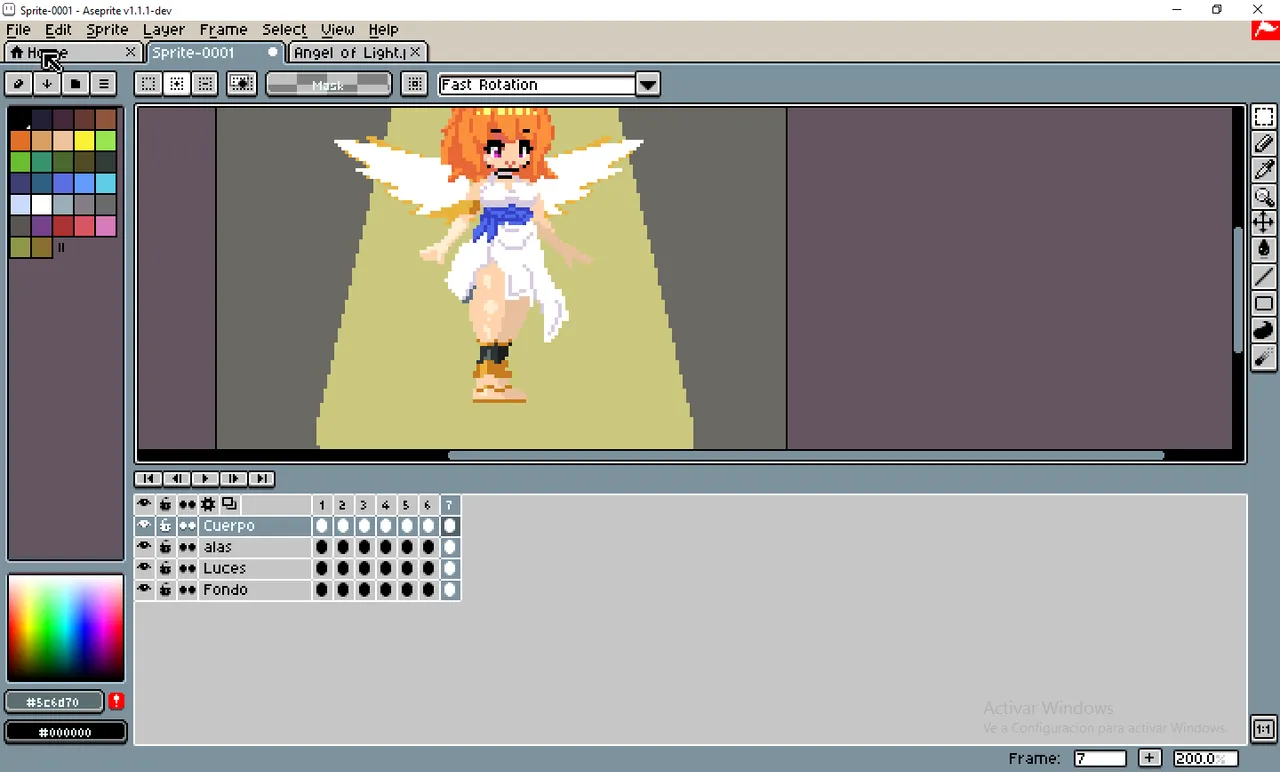Pick the yellow palette swatch
This screenshot has width=1280, height=772.
click(84, 141)
